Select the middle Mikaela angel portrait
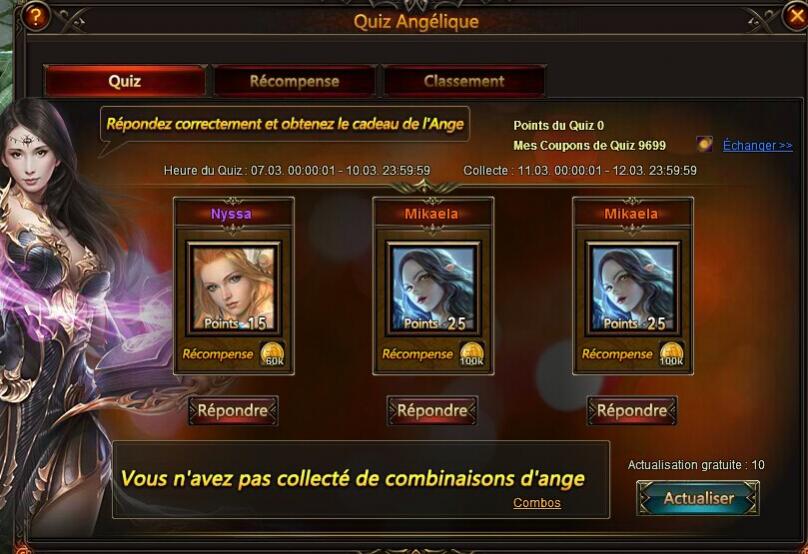The image size is (808, 554). point(433,289)
